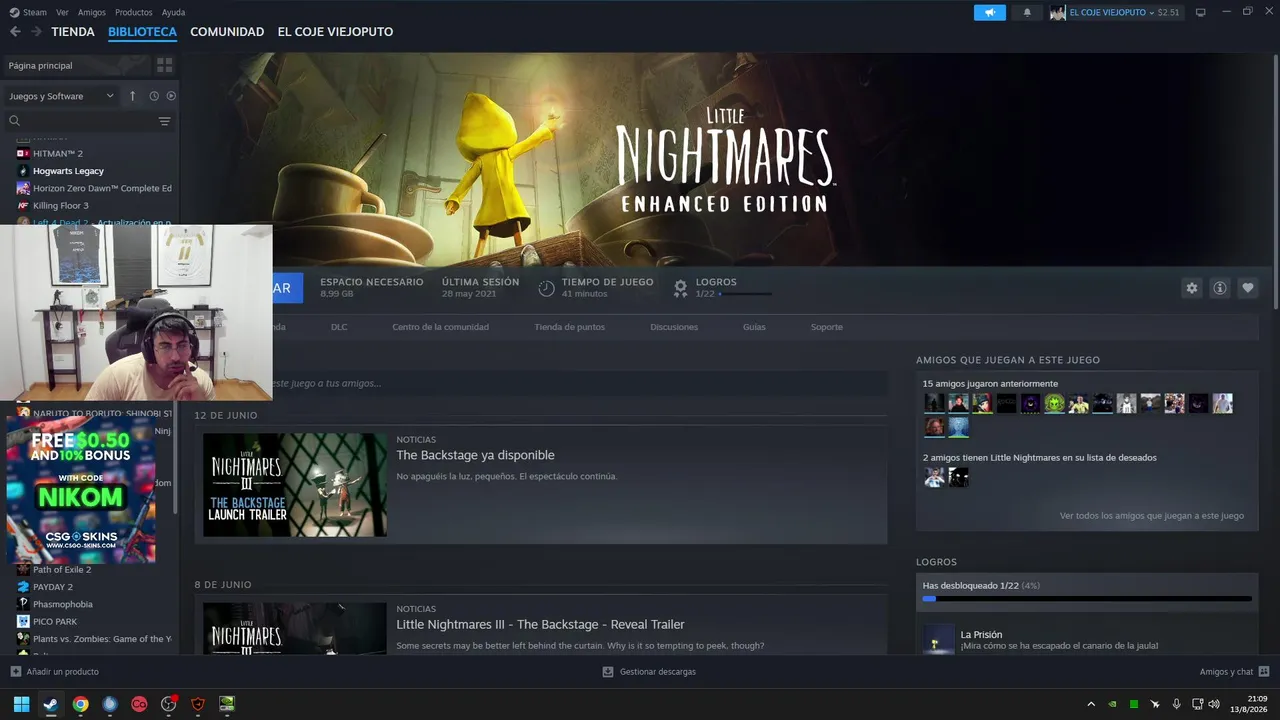Click the library search field
Image resolution: width=1280 pixels, height=720 pixels.
pyautogui.click(x=80, y=121)
